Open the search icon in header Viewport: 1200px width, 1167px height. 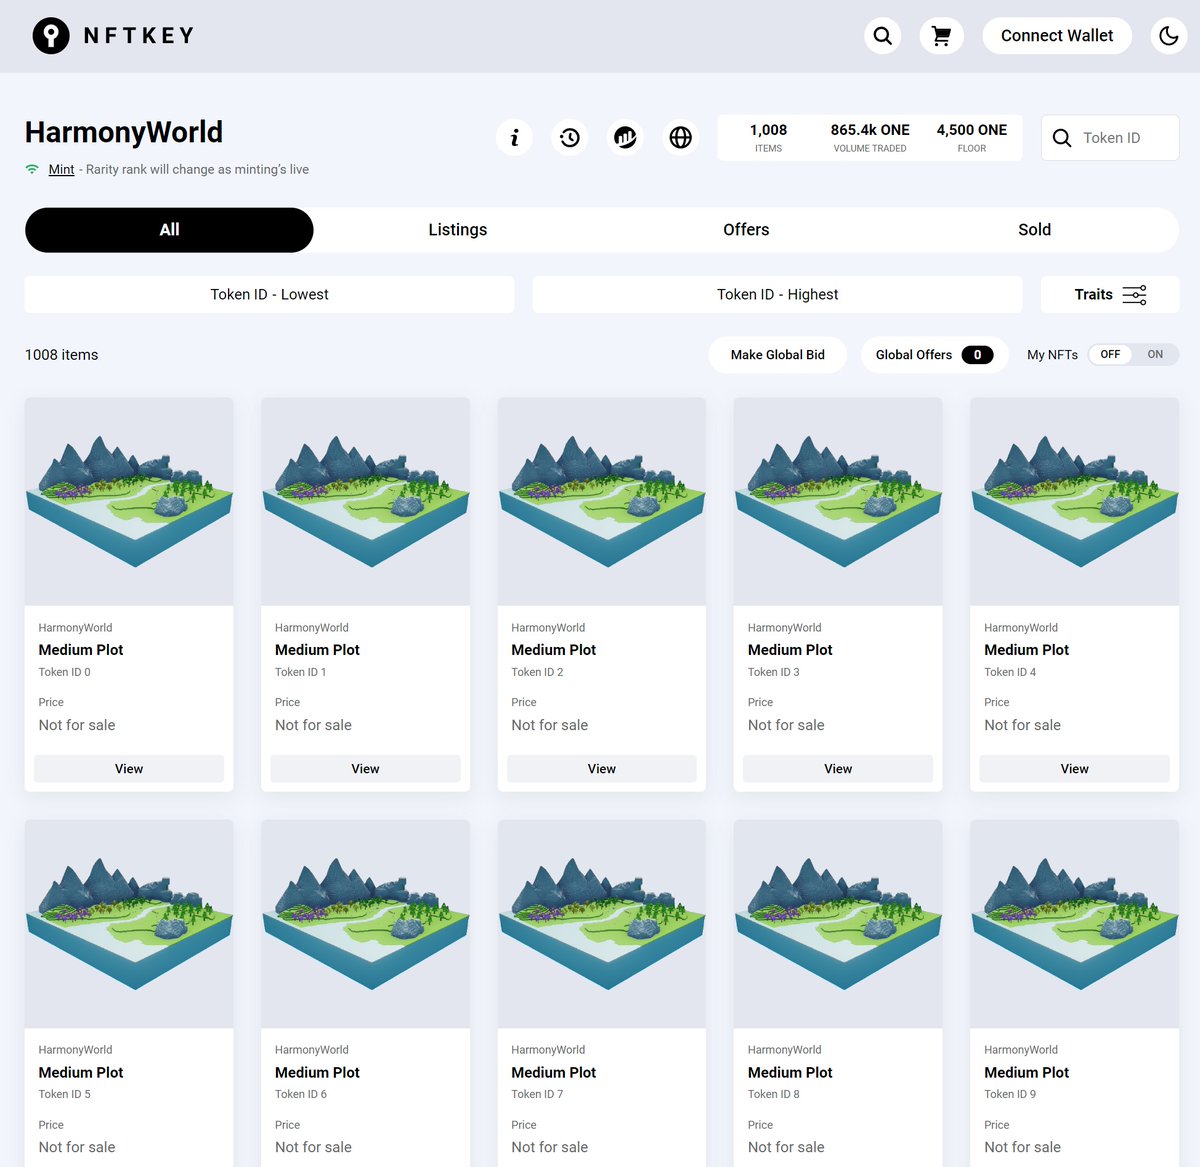pyautogui.click(x=882, y=36)
